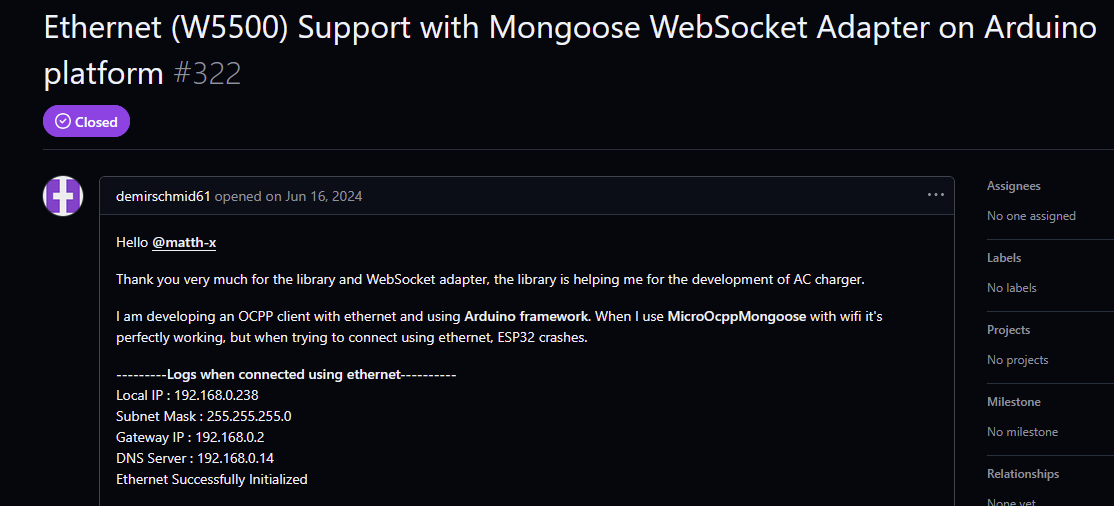
Task: Open the demirschmid61 username link
Action: [x=163, y=196]
